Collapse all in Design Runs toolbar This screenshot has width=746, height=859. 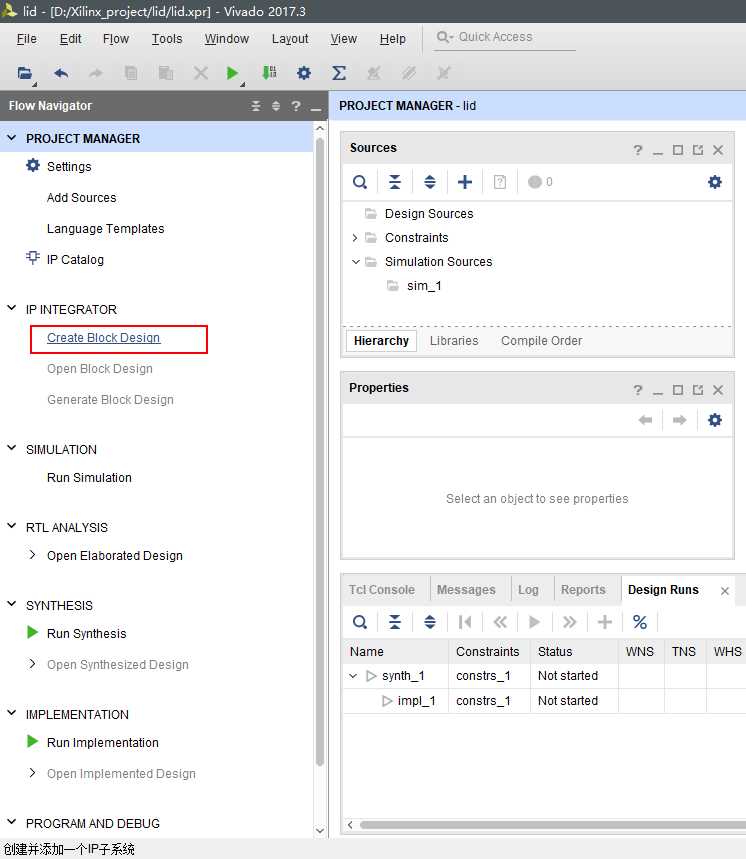tap(395, 622)
